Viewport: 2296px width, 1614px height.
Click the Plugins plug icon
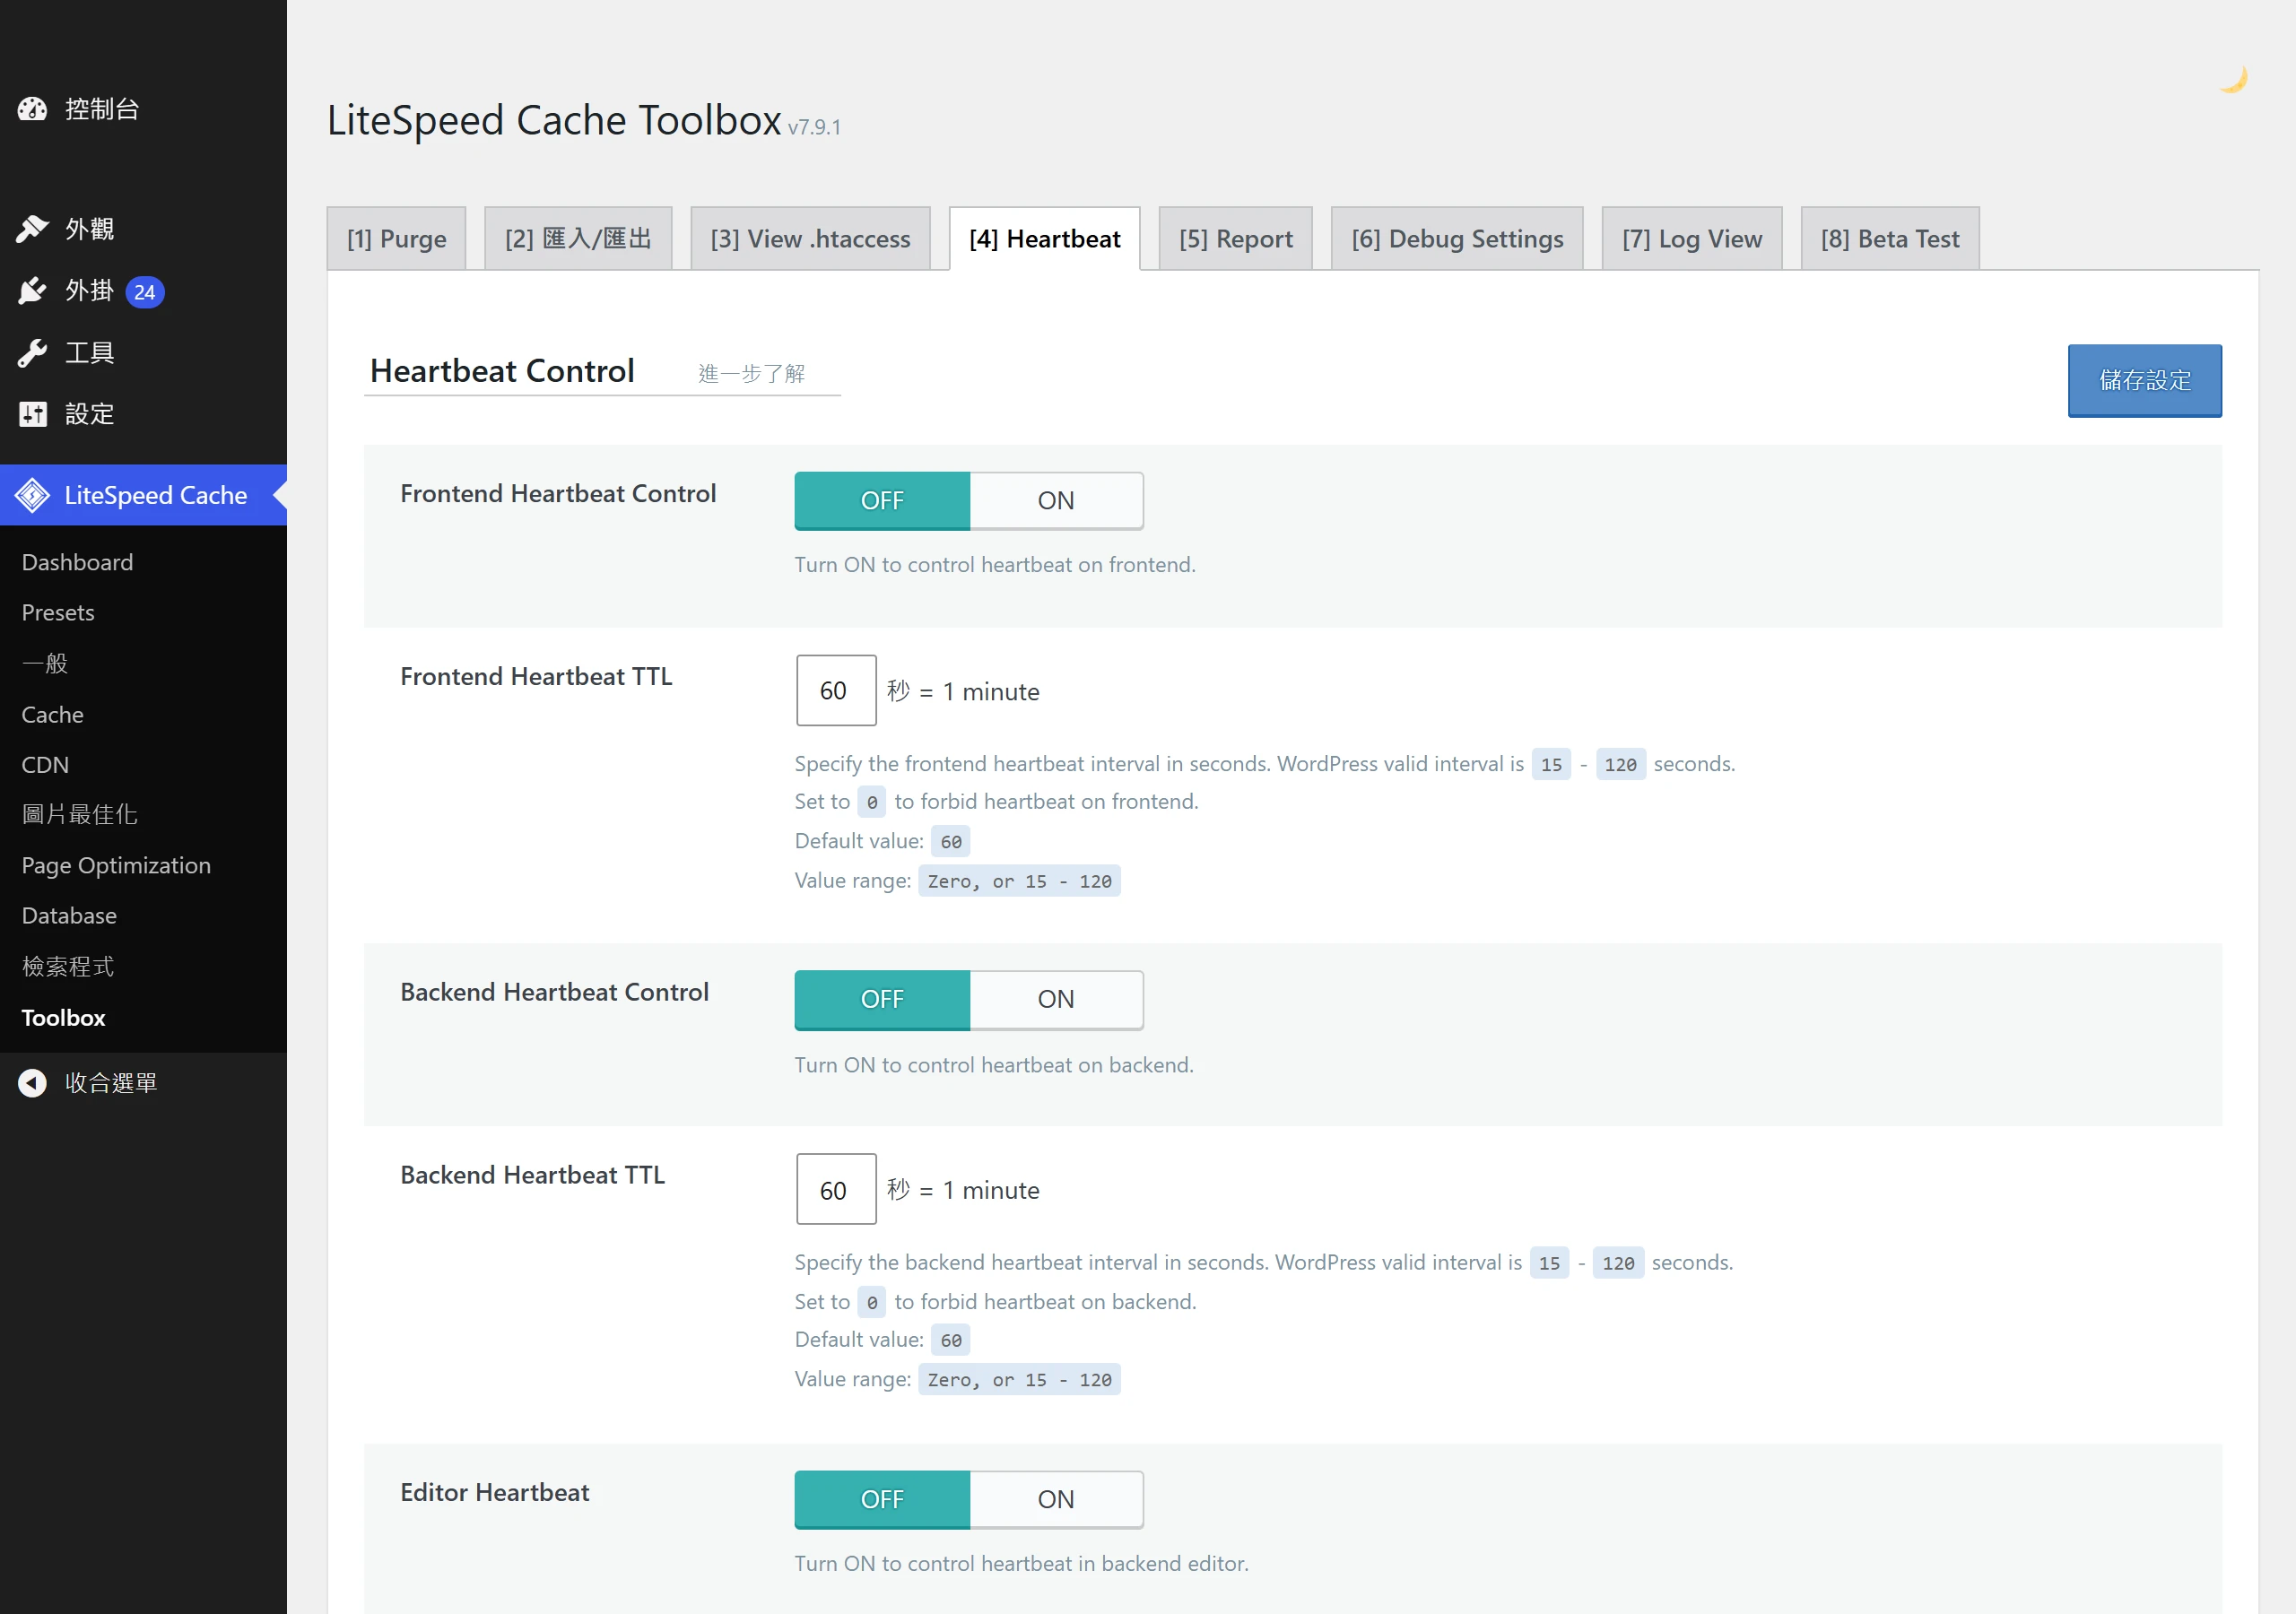coord(32,291)
